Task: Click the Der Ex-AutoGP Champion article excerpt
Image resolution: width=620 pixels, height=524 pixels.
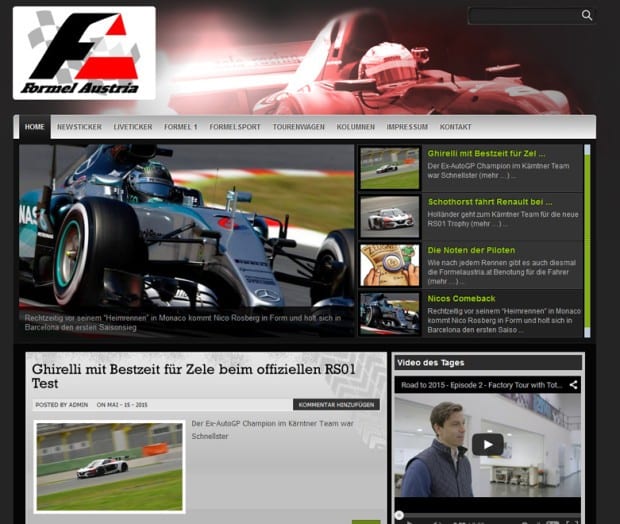Action: [x=272, y=430]
